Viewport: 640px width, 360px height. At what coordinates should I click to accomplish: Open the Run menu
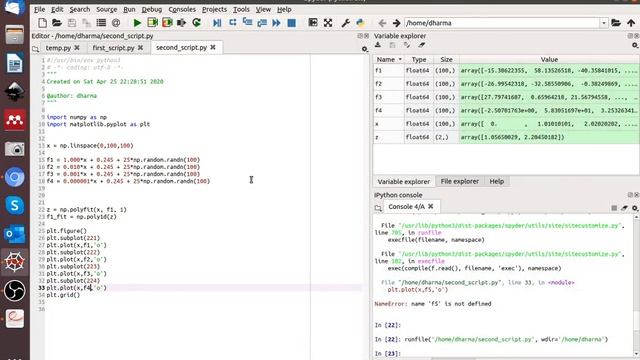[x=129, y=9]
